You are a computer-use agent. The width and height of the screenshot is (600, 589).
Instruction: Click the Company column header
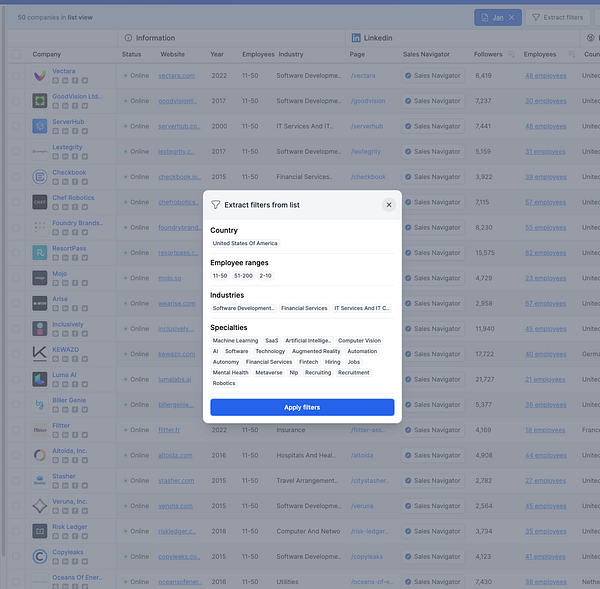tap(47, 54)
